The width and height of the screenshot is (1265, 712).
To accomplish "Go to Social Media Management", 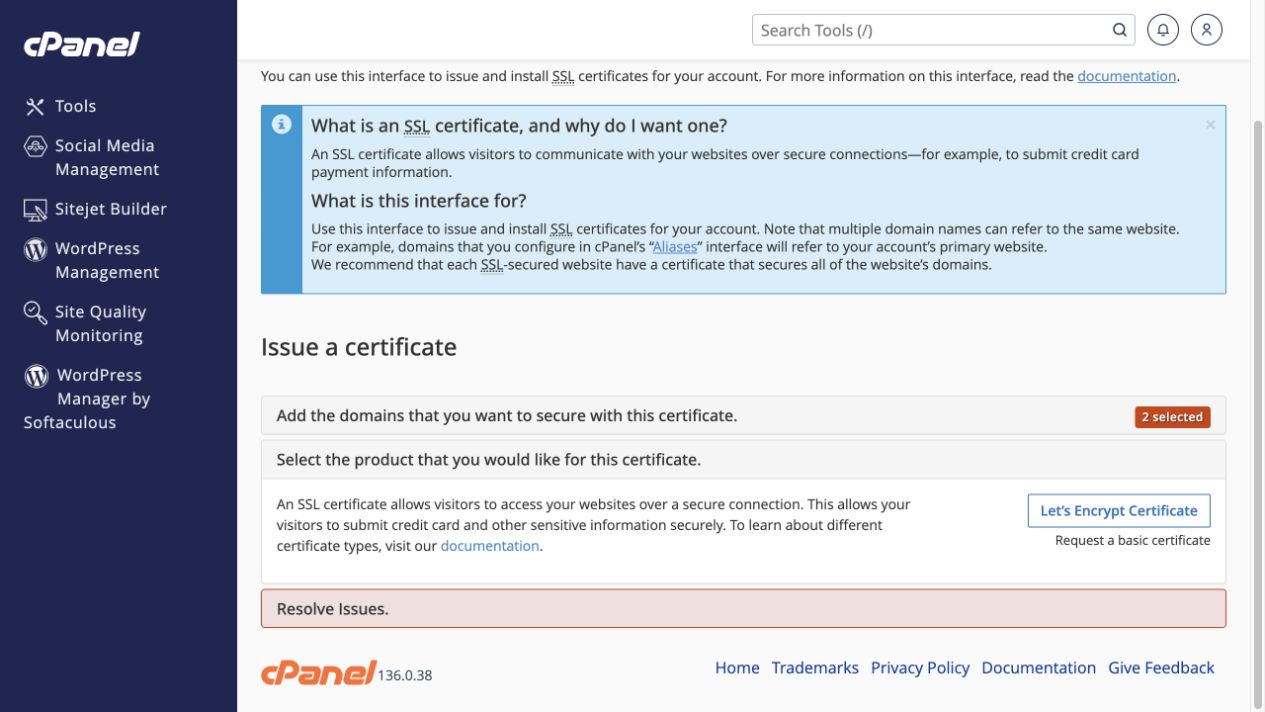I will [x=107, y=158].
